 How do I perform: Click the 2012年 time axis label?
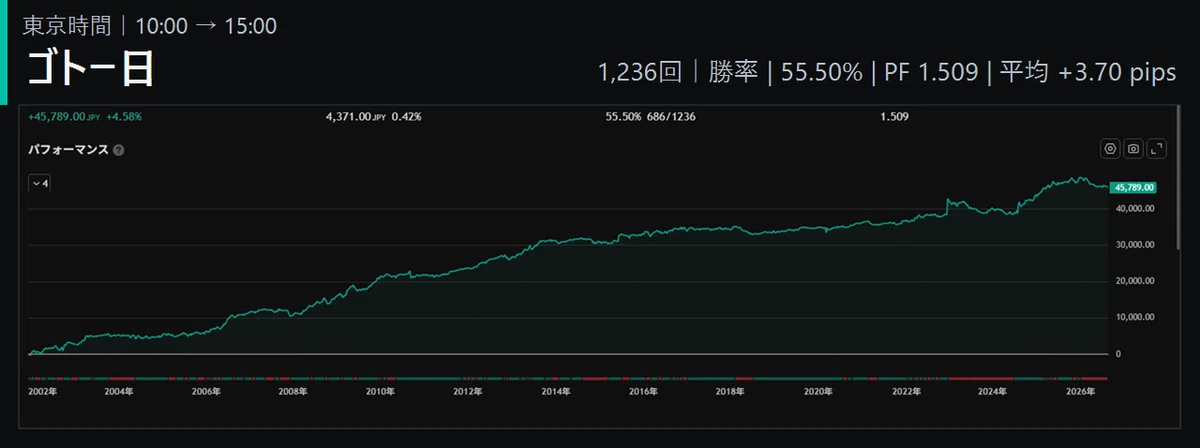(x=467, y=393)
